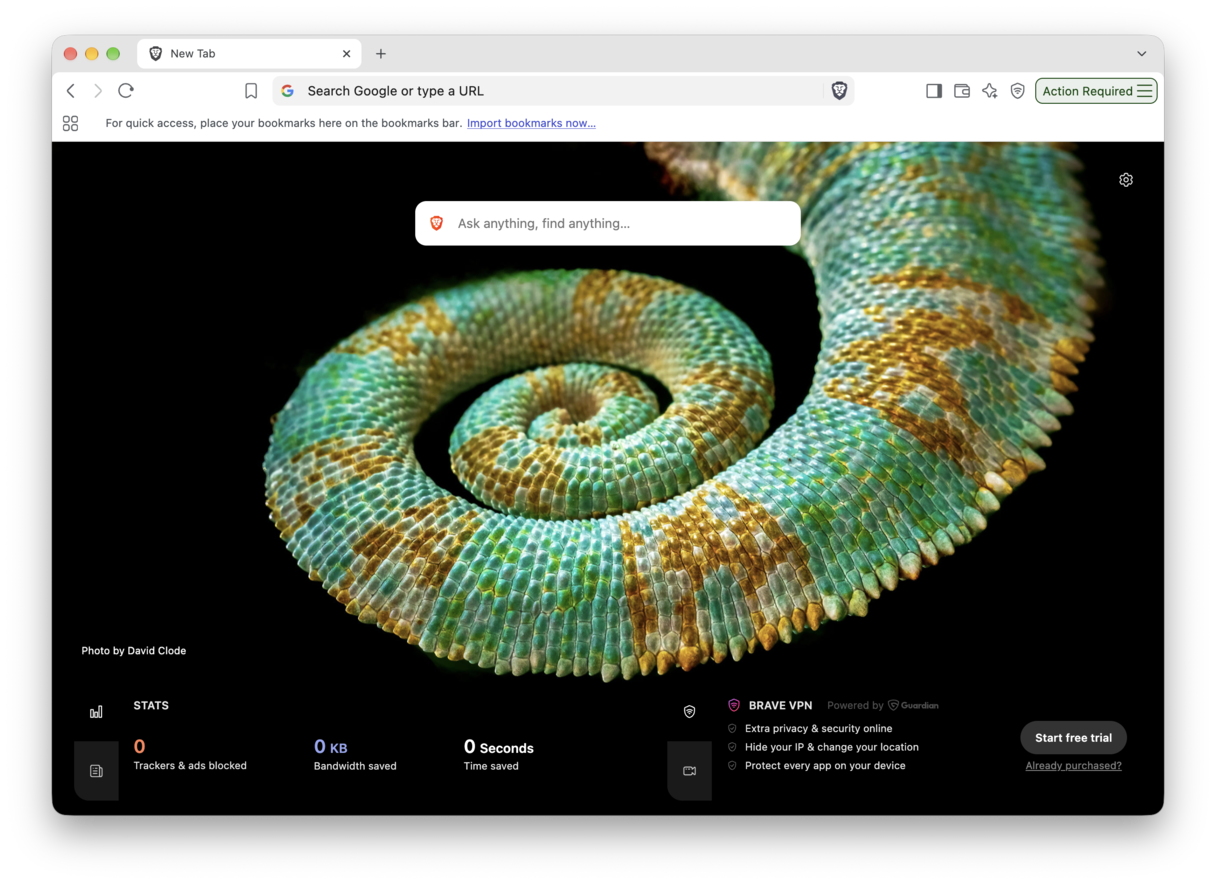
Task: Click the Brave icon on New Tab tab
Action: [x=156, y=54]
